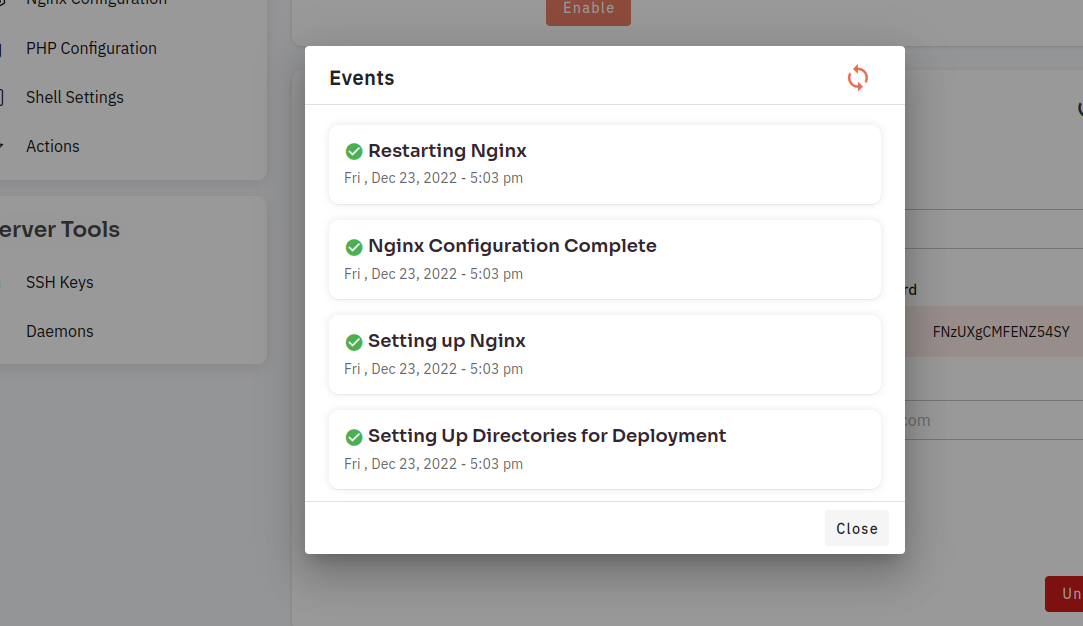Screen dimensions: 1083x626
Task: Click the timestamp under Setting Up Directories for Deployment
Action: click(x=433, y=464)
